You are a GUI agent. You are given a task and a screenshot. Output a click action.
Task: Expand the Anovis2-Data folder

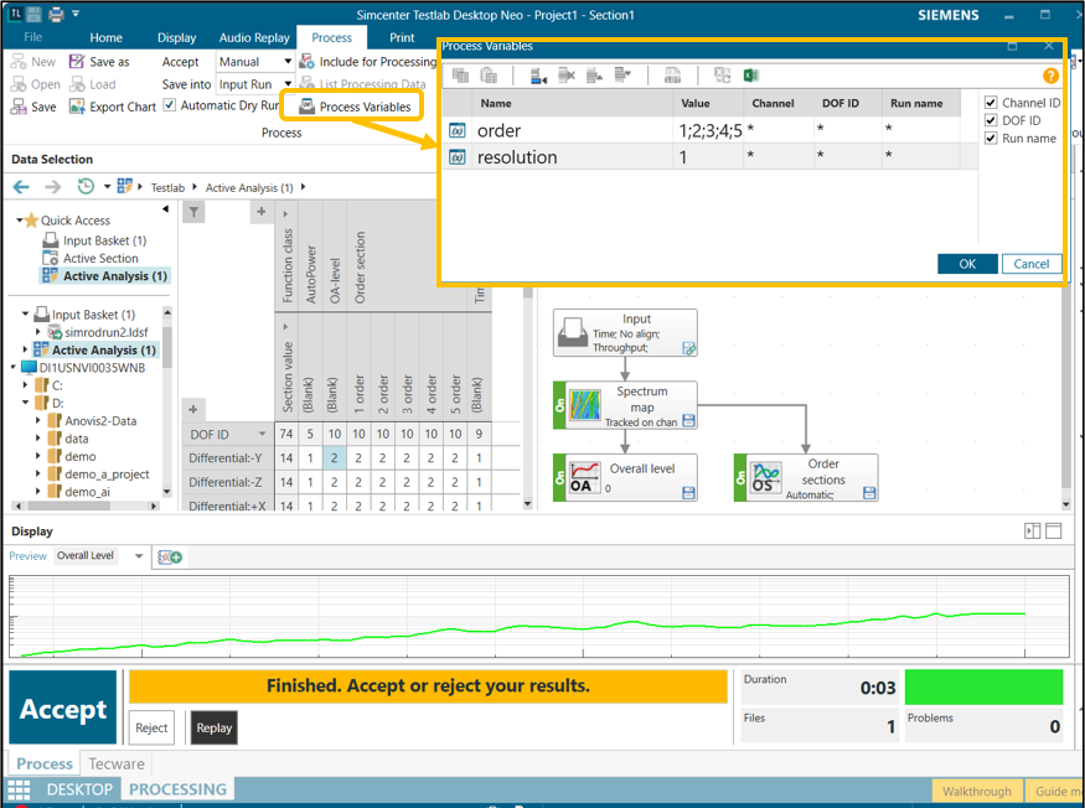38,421
